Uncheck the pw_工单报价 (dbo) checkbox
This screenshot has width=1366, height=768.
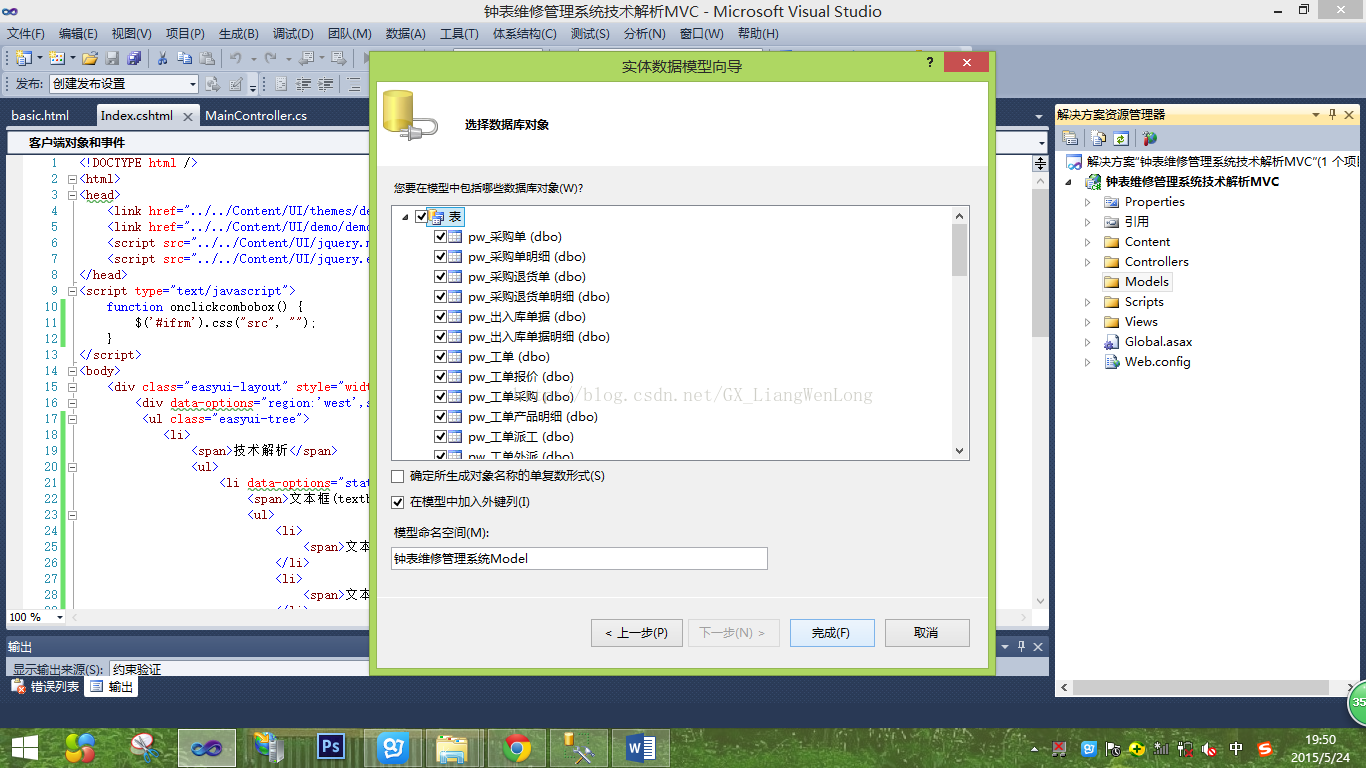click(x=440, y=377)
